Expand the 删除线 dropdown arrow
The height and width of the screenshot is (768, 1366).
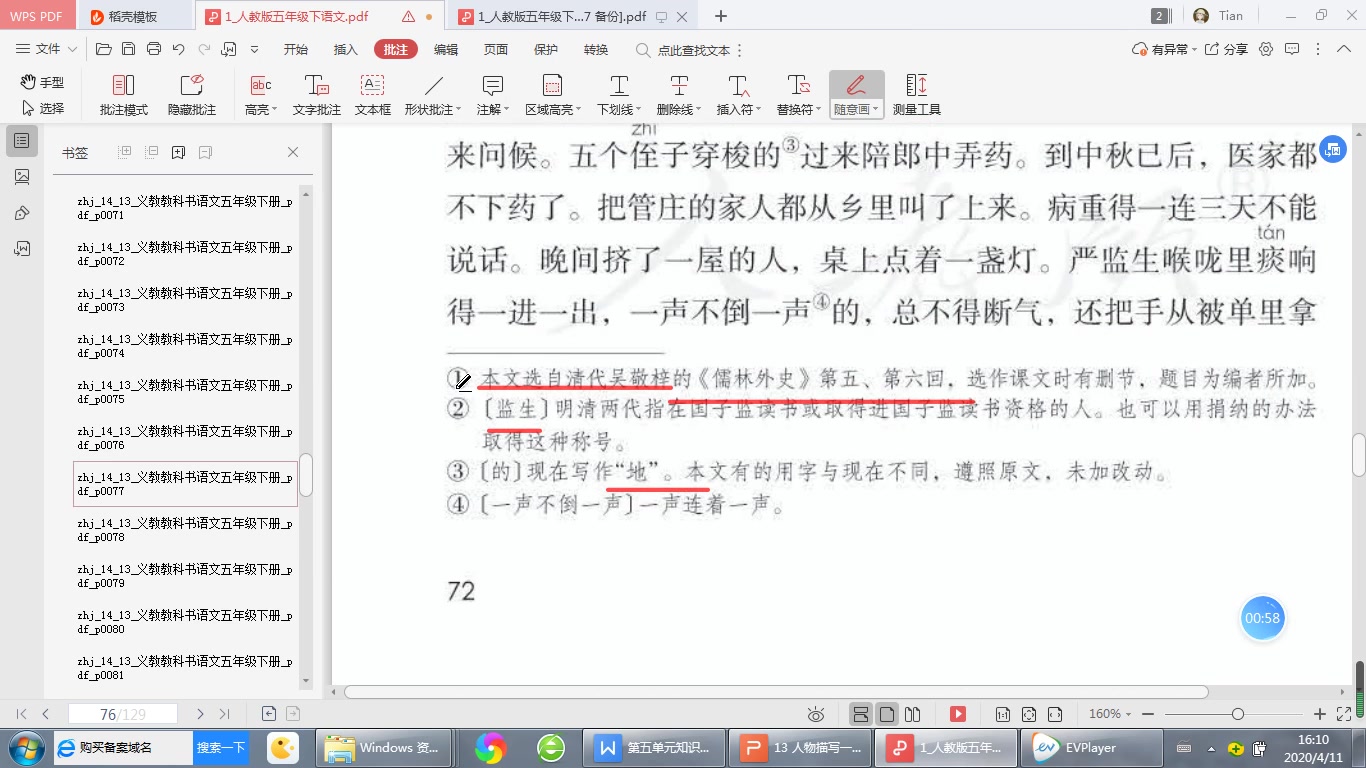coord(697,110)
